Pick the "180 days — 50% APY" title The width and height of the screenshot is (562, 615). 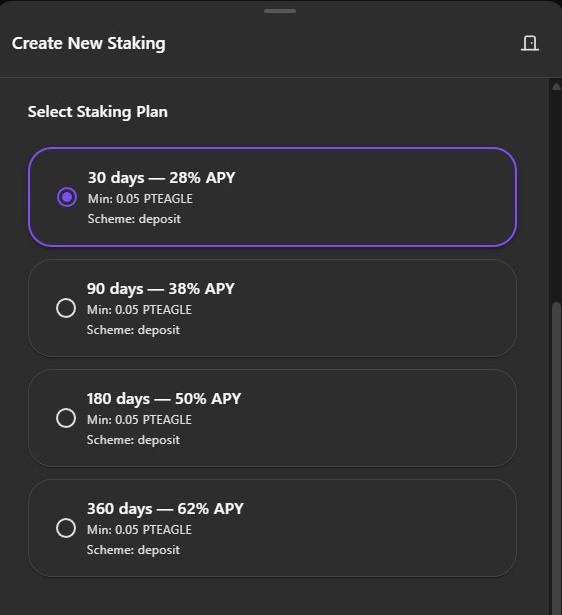164,399
